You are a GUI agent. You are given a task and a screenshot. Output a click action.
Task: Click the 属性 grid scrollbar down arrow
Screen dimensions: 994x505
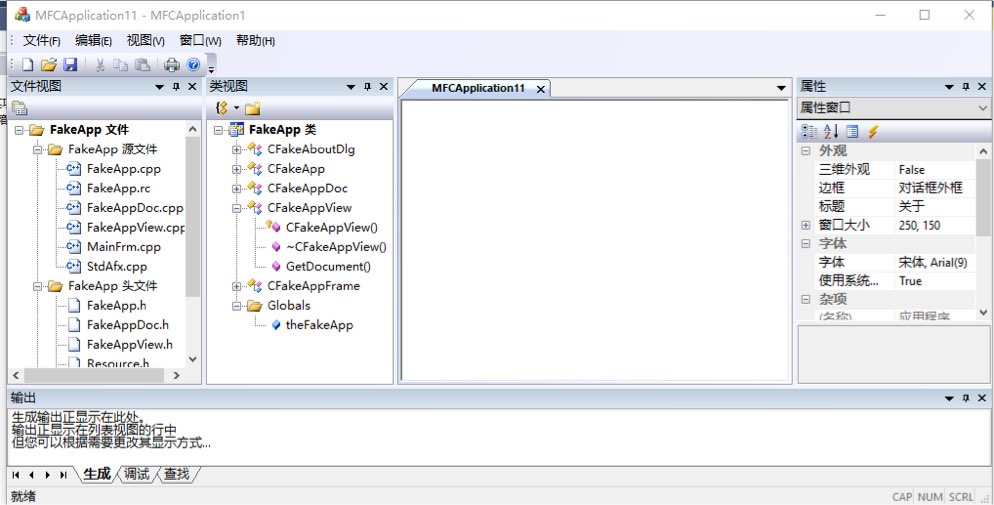point(983,312)
